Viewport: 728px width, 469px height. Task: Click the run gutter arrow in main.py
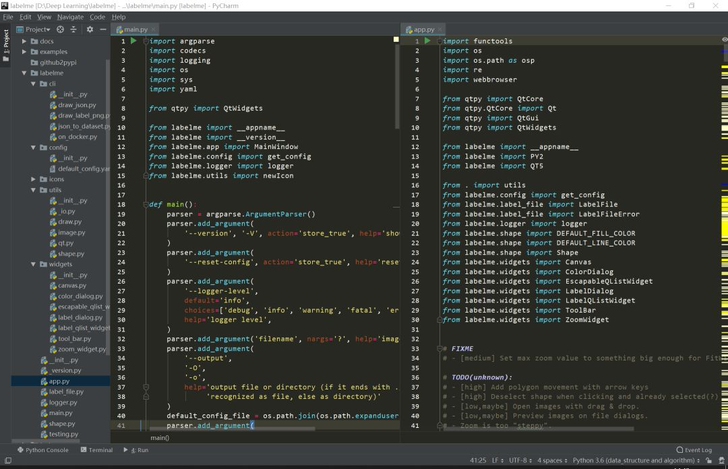click(134, 41)
